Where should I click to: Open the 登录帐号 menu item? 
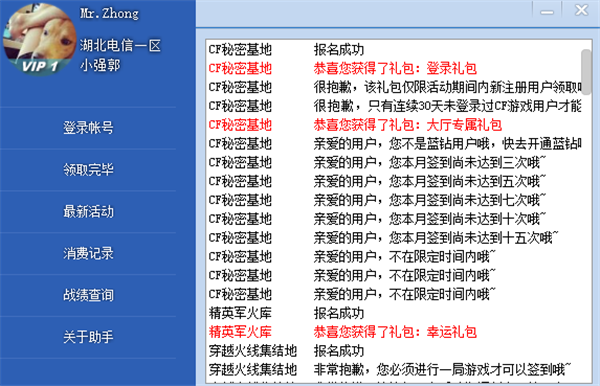pos(88,128)
